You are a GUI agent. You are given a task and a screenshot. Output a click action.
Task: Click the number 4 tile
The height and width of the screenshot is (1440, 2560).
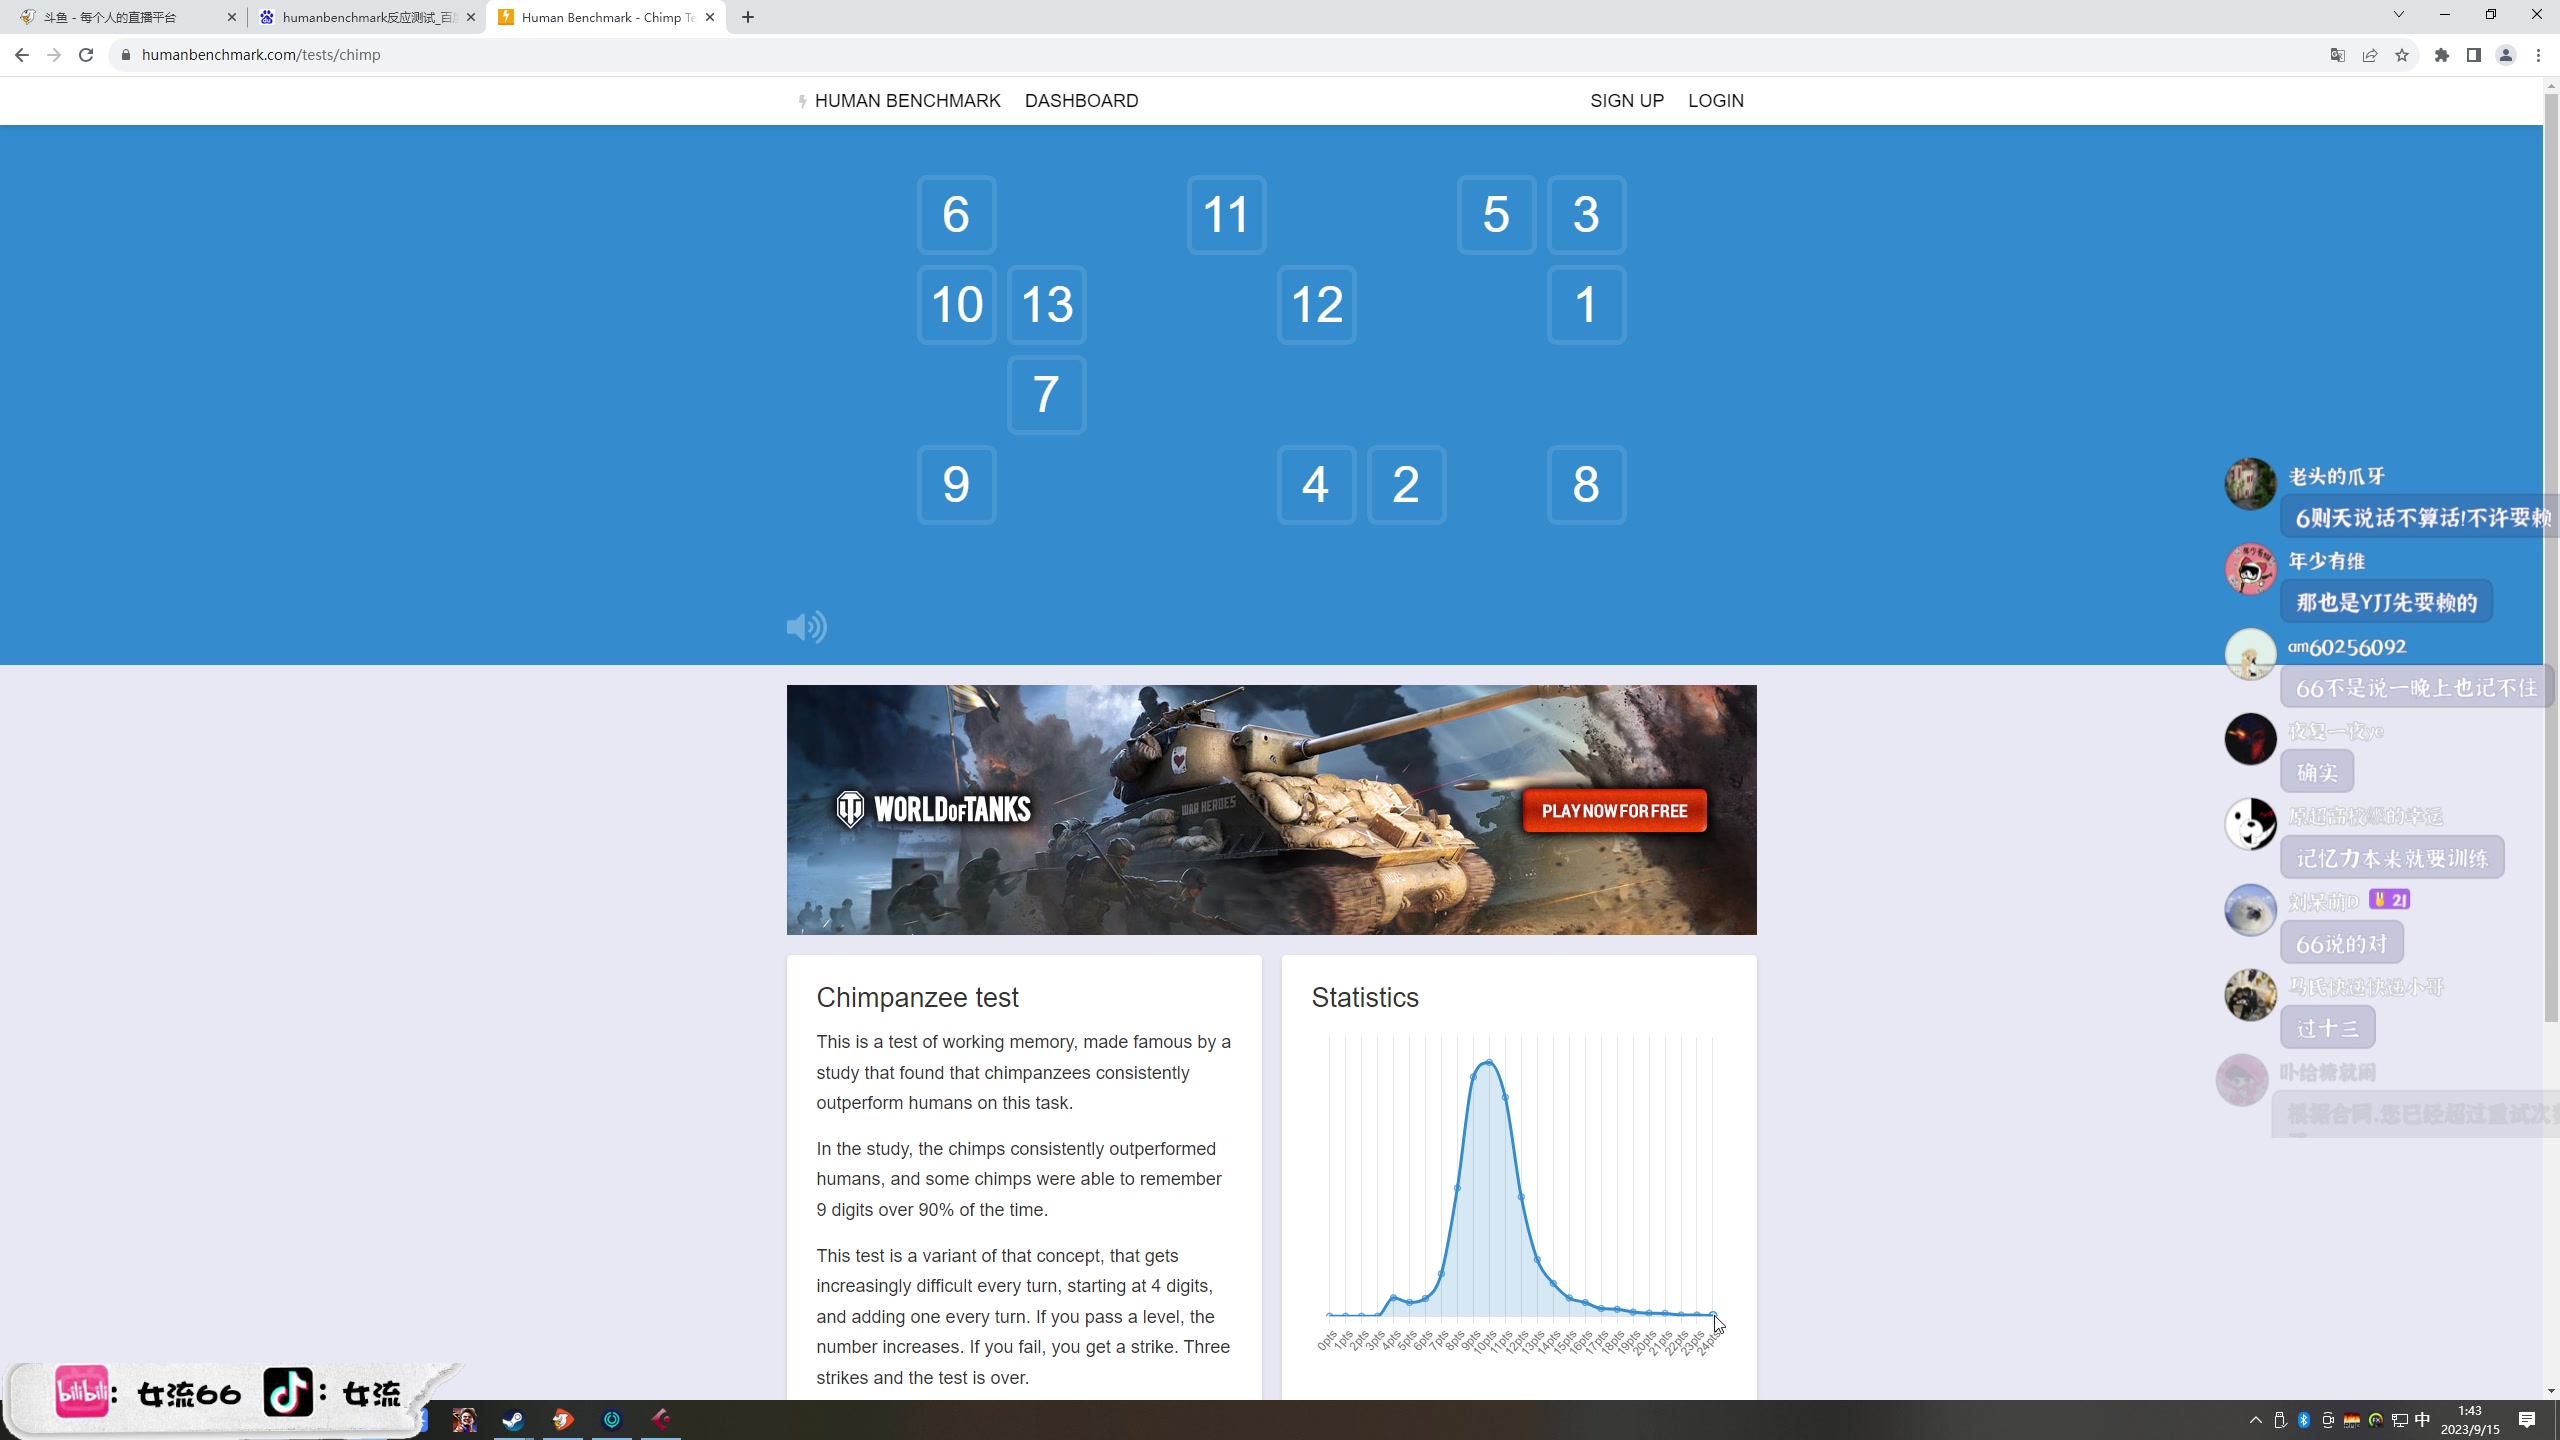[1315, 484]
